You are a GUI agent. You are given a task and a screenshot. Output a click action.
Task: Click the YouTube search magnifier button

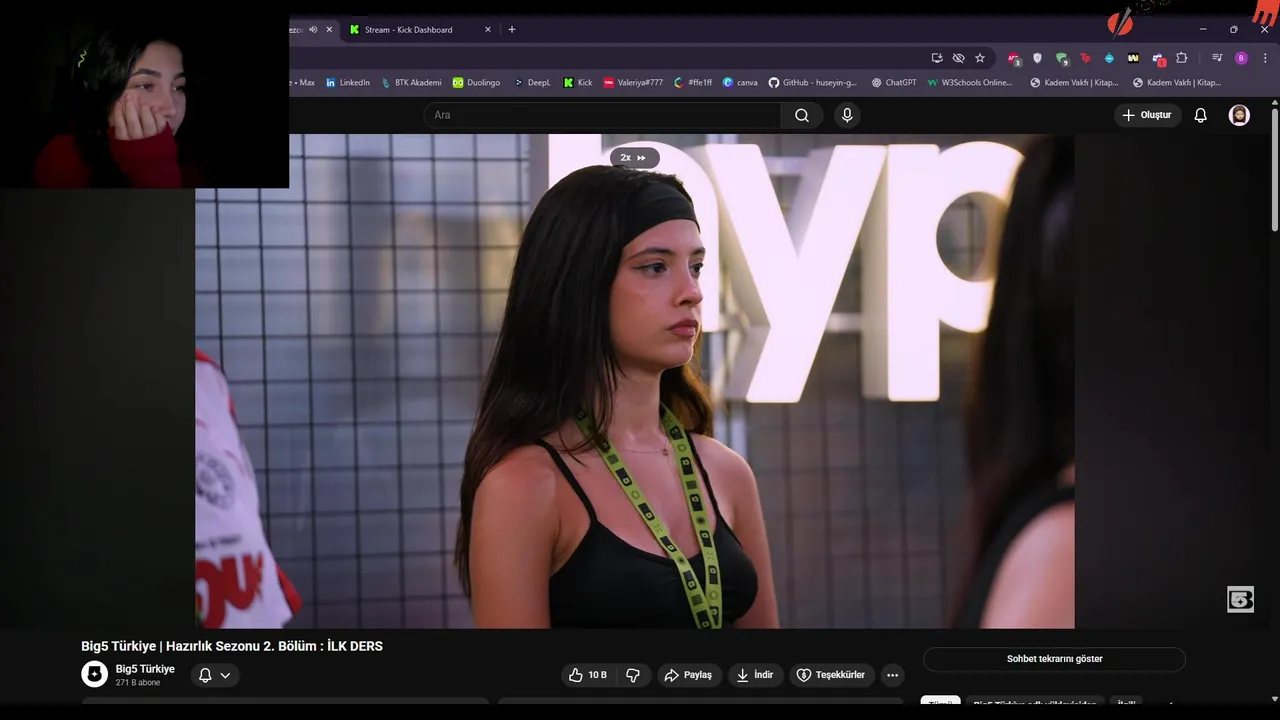click(x=802, y=115)
